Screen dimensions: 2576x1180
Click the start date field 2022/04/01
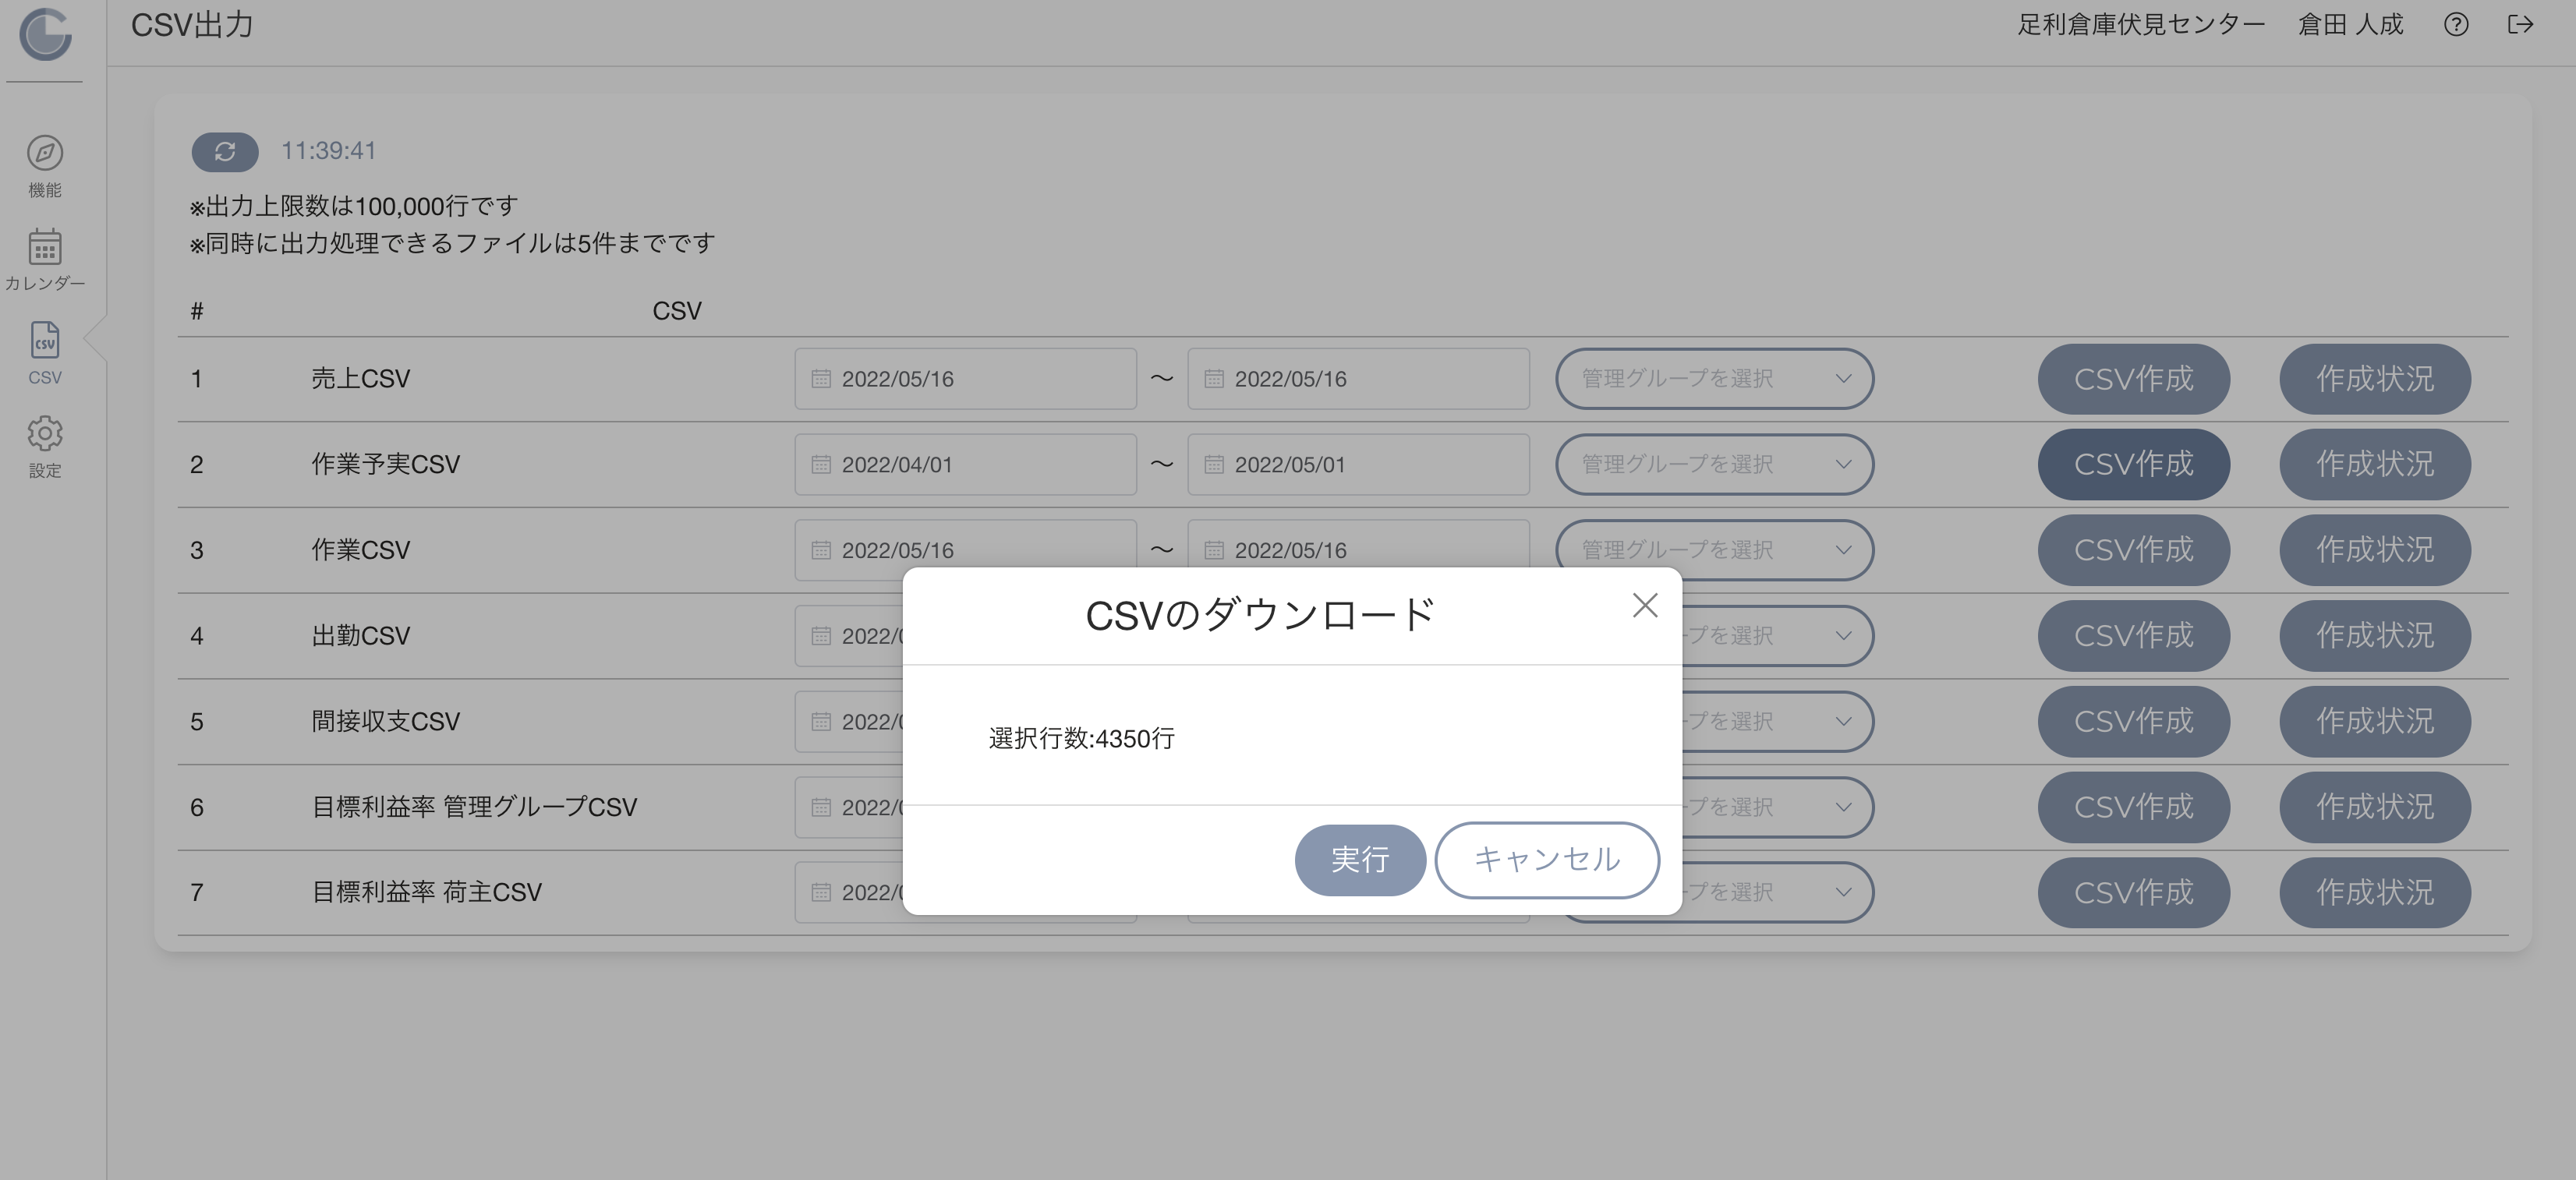(x=965, y=465)
